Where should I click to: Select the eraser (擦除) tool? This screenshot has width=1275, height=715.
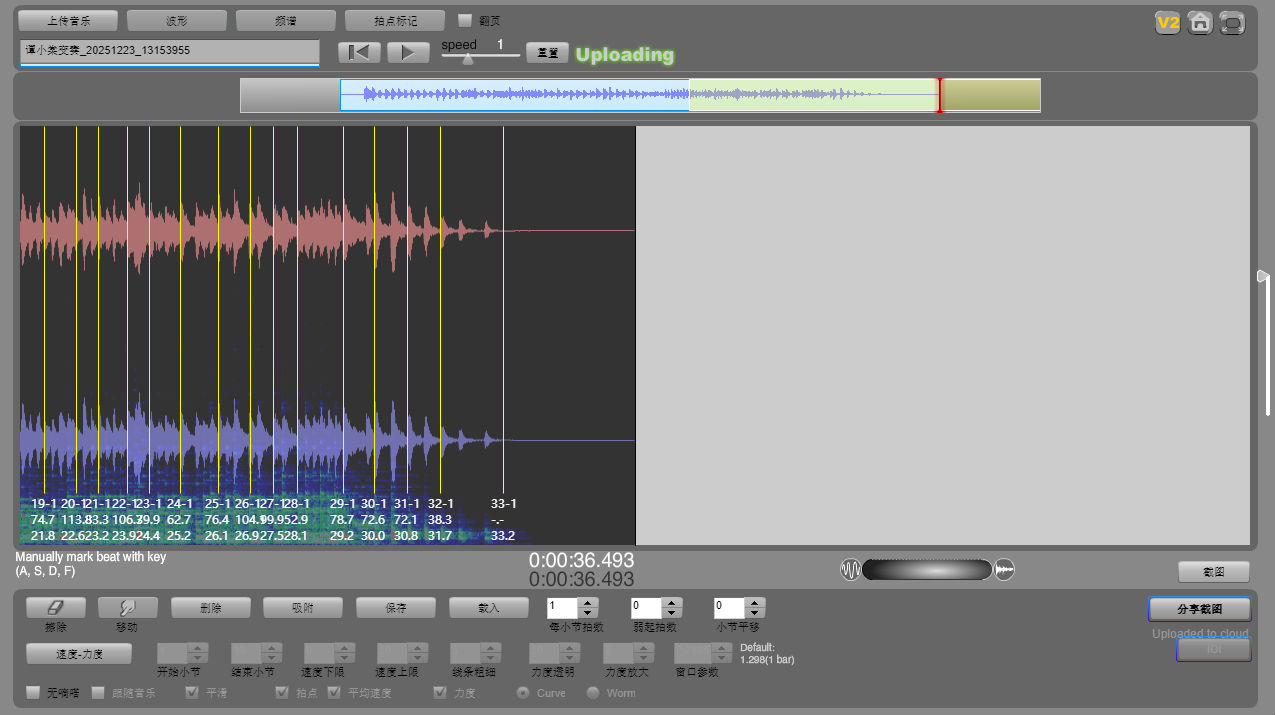tap(56, 607)
